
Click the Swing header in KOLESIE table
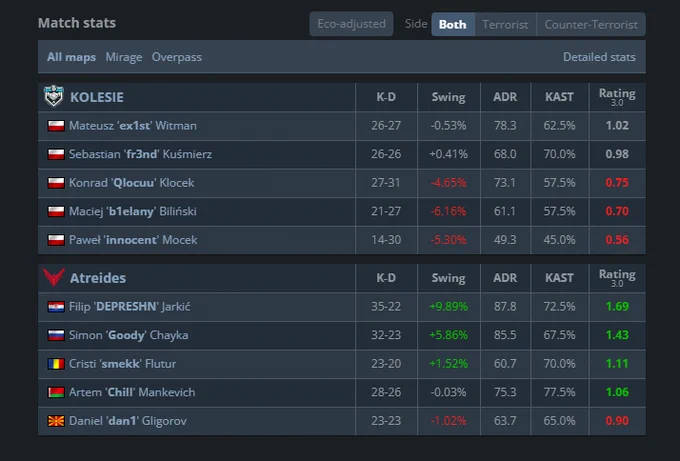(x=448, y=97)
